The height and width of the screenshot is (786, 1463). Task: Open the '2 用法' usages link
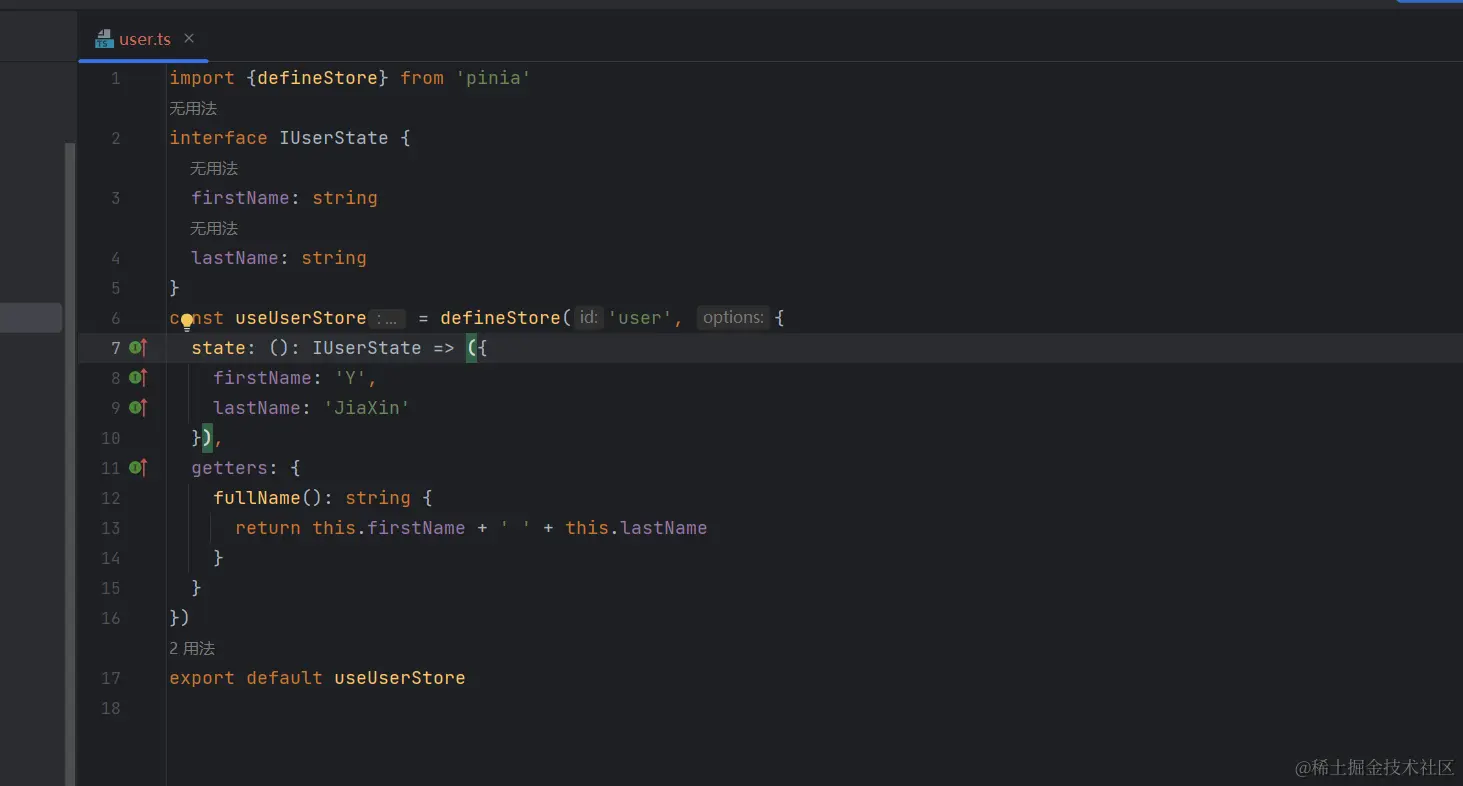[192, 648]
